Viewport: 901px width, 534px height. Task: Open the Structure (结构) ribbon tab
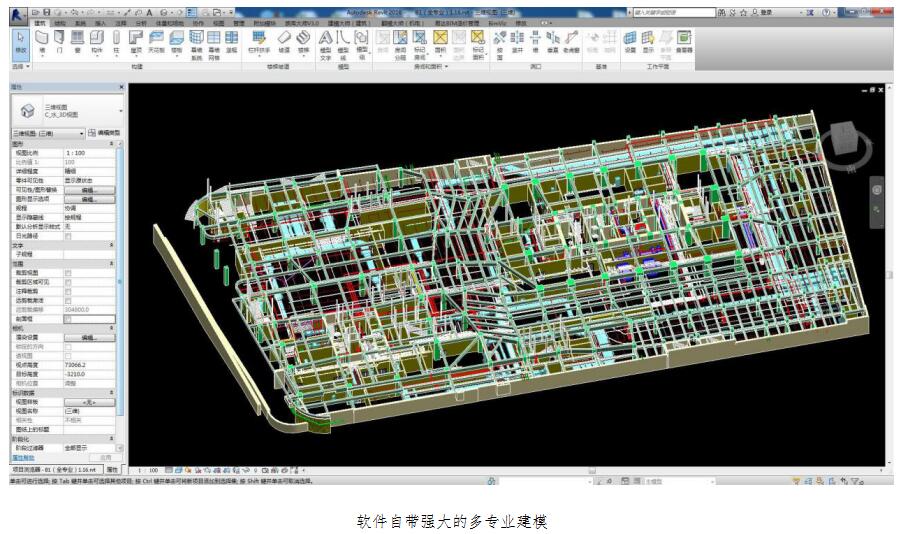click(x=60, y=23)
